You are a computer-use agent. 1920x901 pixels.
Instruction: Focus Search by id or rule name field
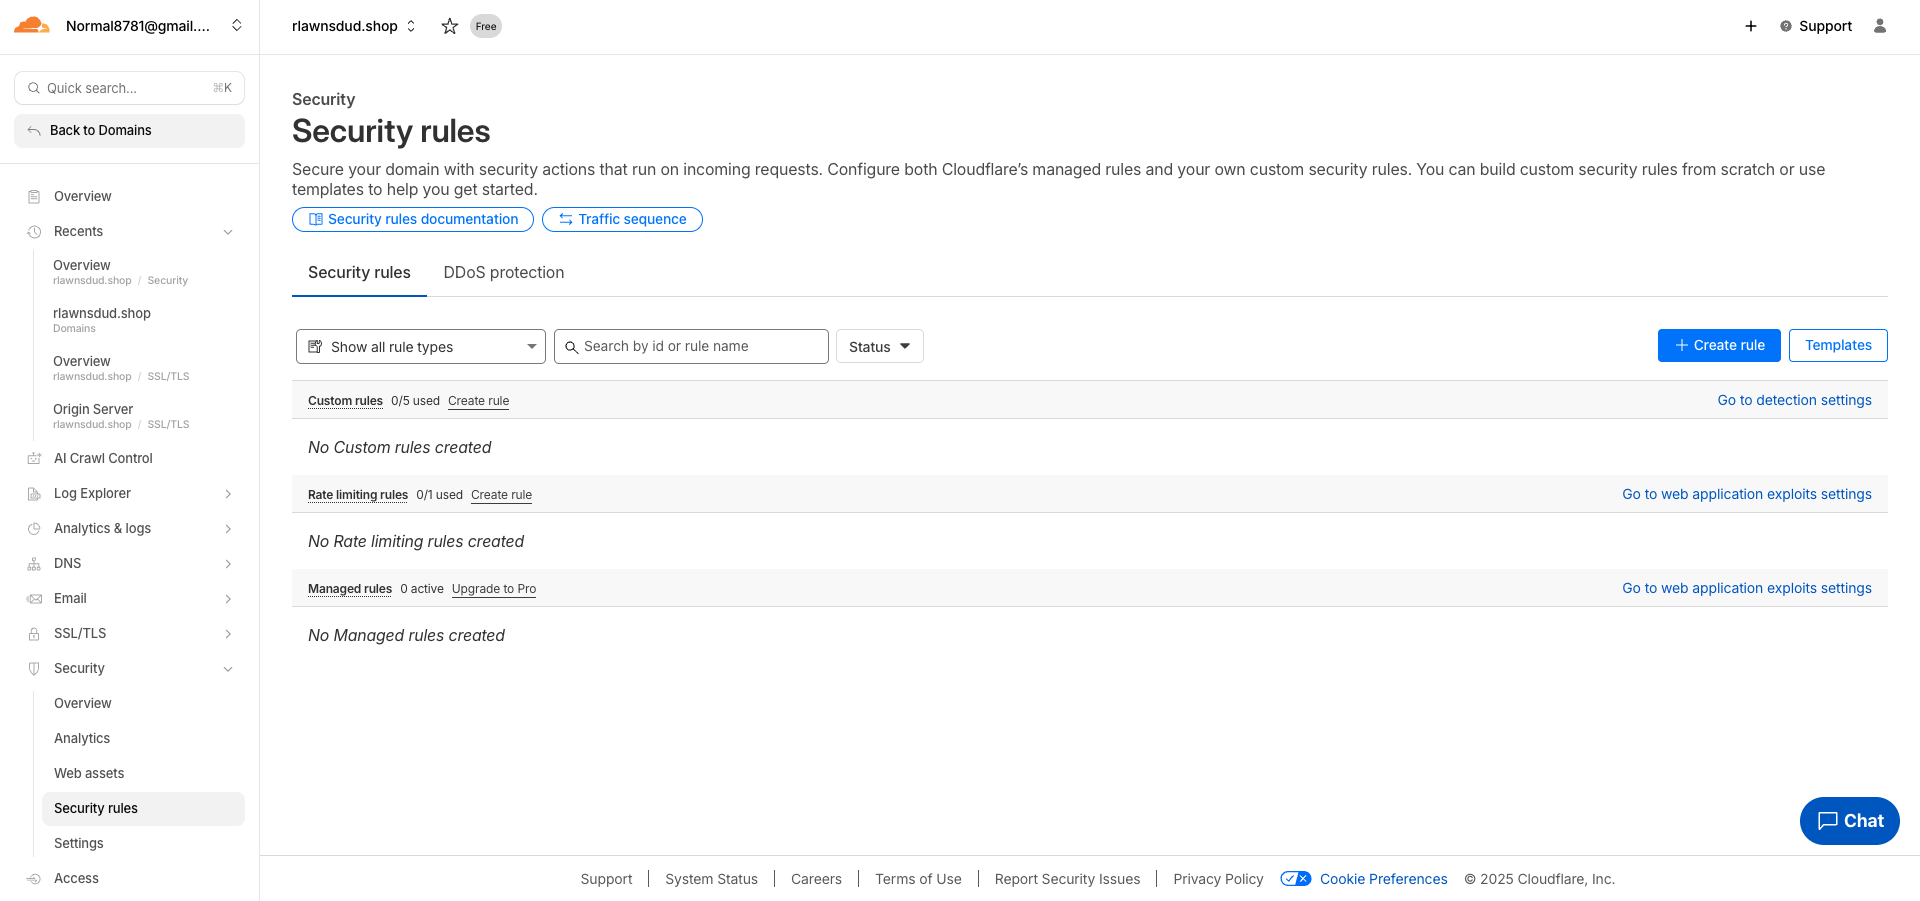pos(691,346)
